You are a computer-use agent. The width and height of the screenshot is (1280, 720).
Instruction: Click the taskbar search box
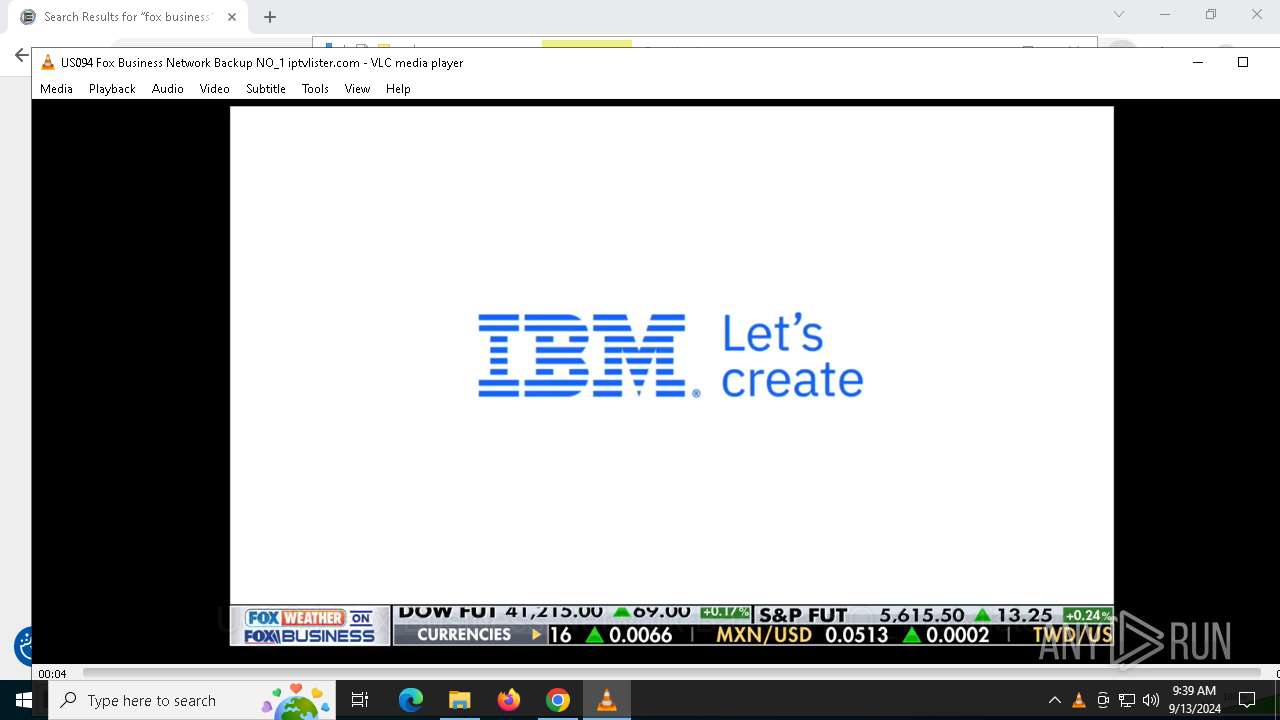(x=192, y=700)
